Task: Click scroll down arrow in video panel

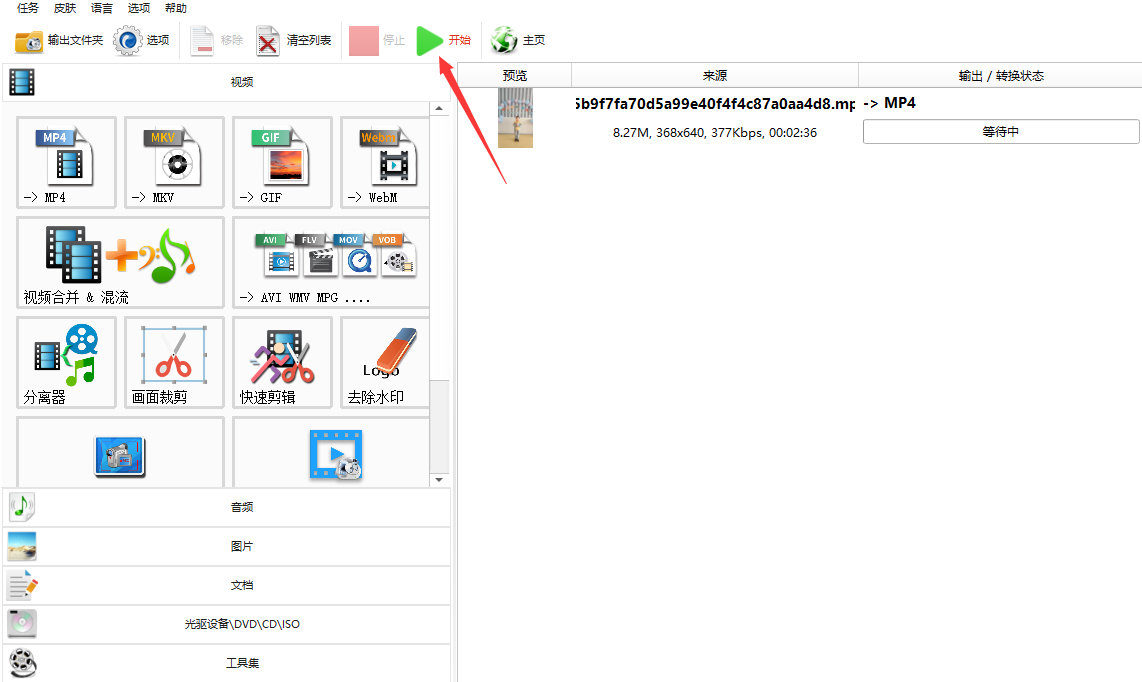Action: (439, 479)
